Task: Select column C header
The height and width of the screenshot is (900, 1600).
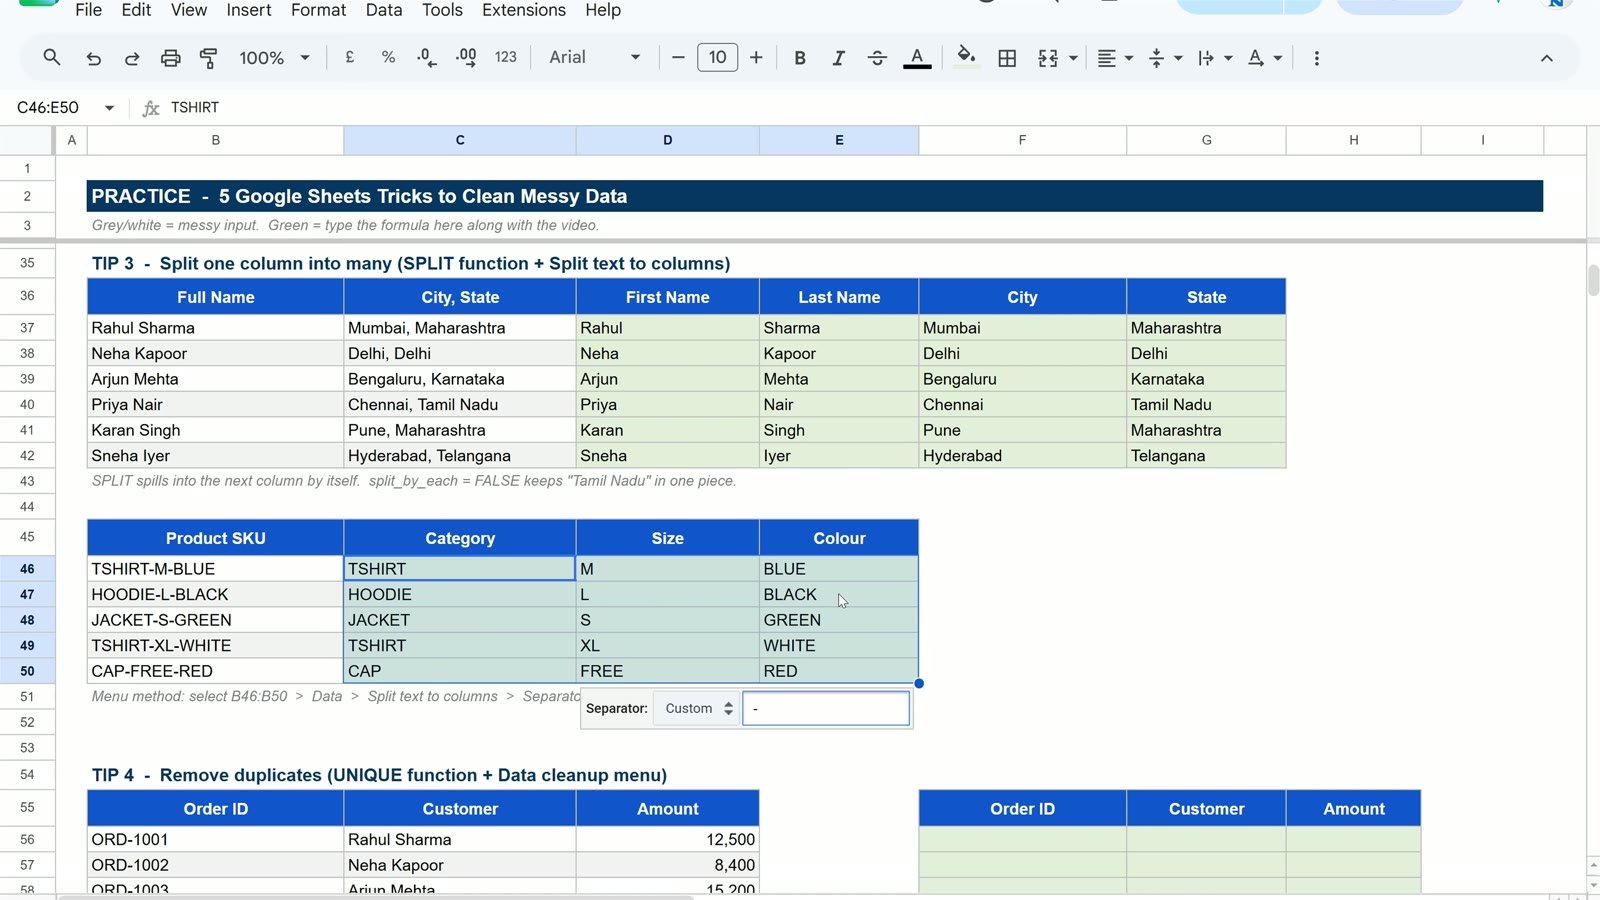Action: point(460,140)
